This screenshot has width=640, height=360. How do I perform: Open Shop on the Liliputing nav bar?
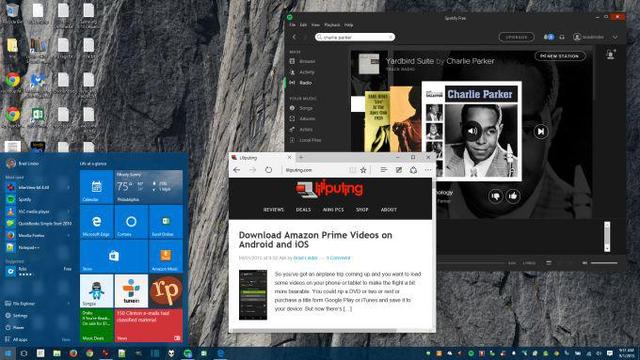coord(362,210)
